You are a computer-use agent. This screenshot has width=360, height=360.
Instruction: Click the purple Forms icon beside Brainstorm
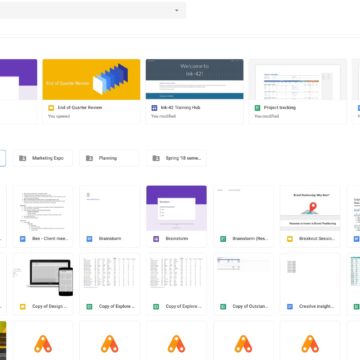tap(156, 239)
